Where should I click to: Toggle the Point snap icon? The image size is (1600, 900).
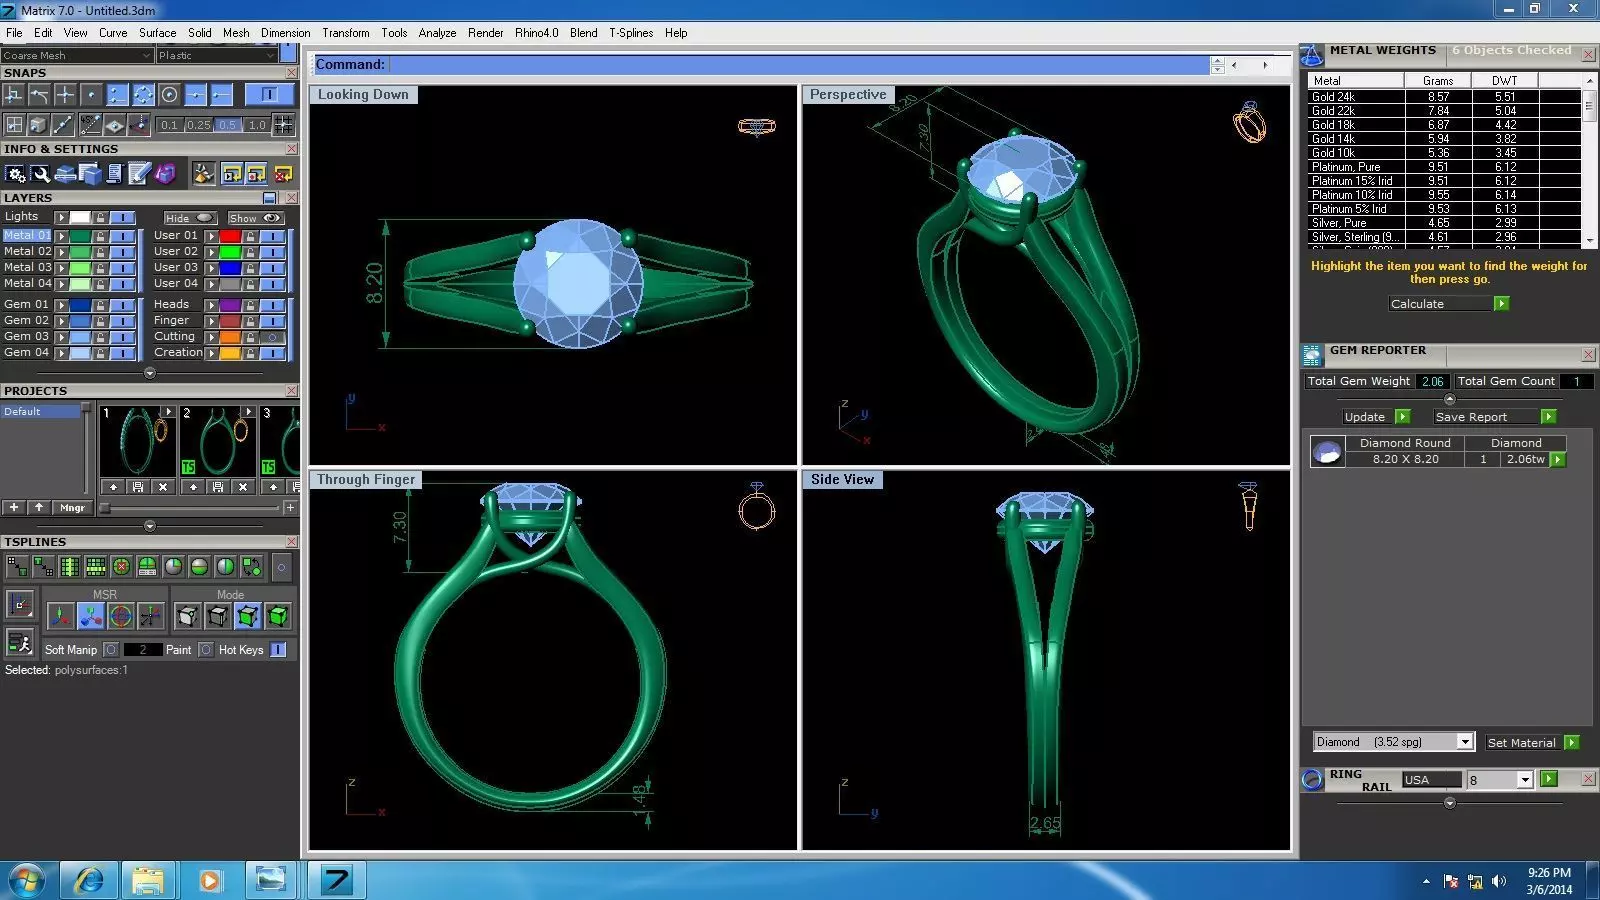coord(91,95)
